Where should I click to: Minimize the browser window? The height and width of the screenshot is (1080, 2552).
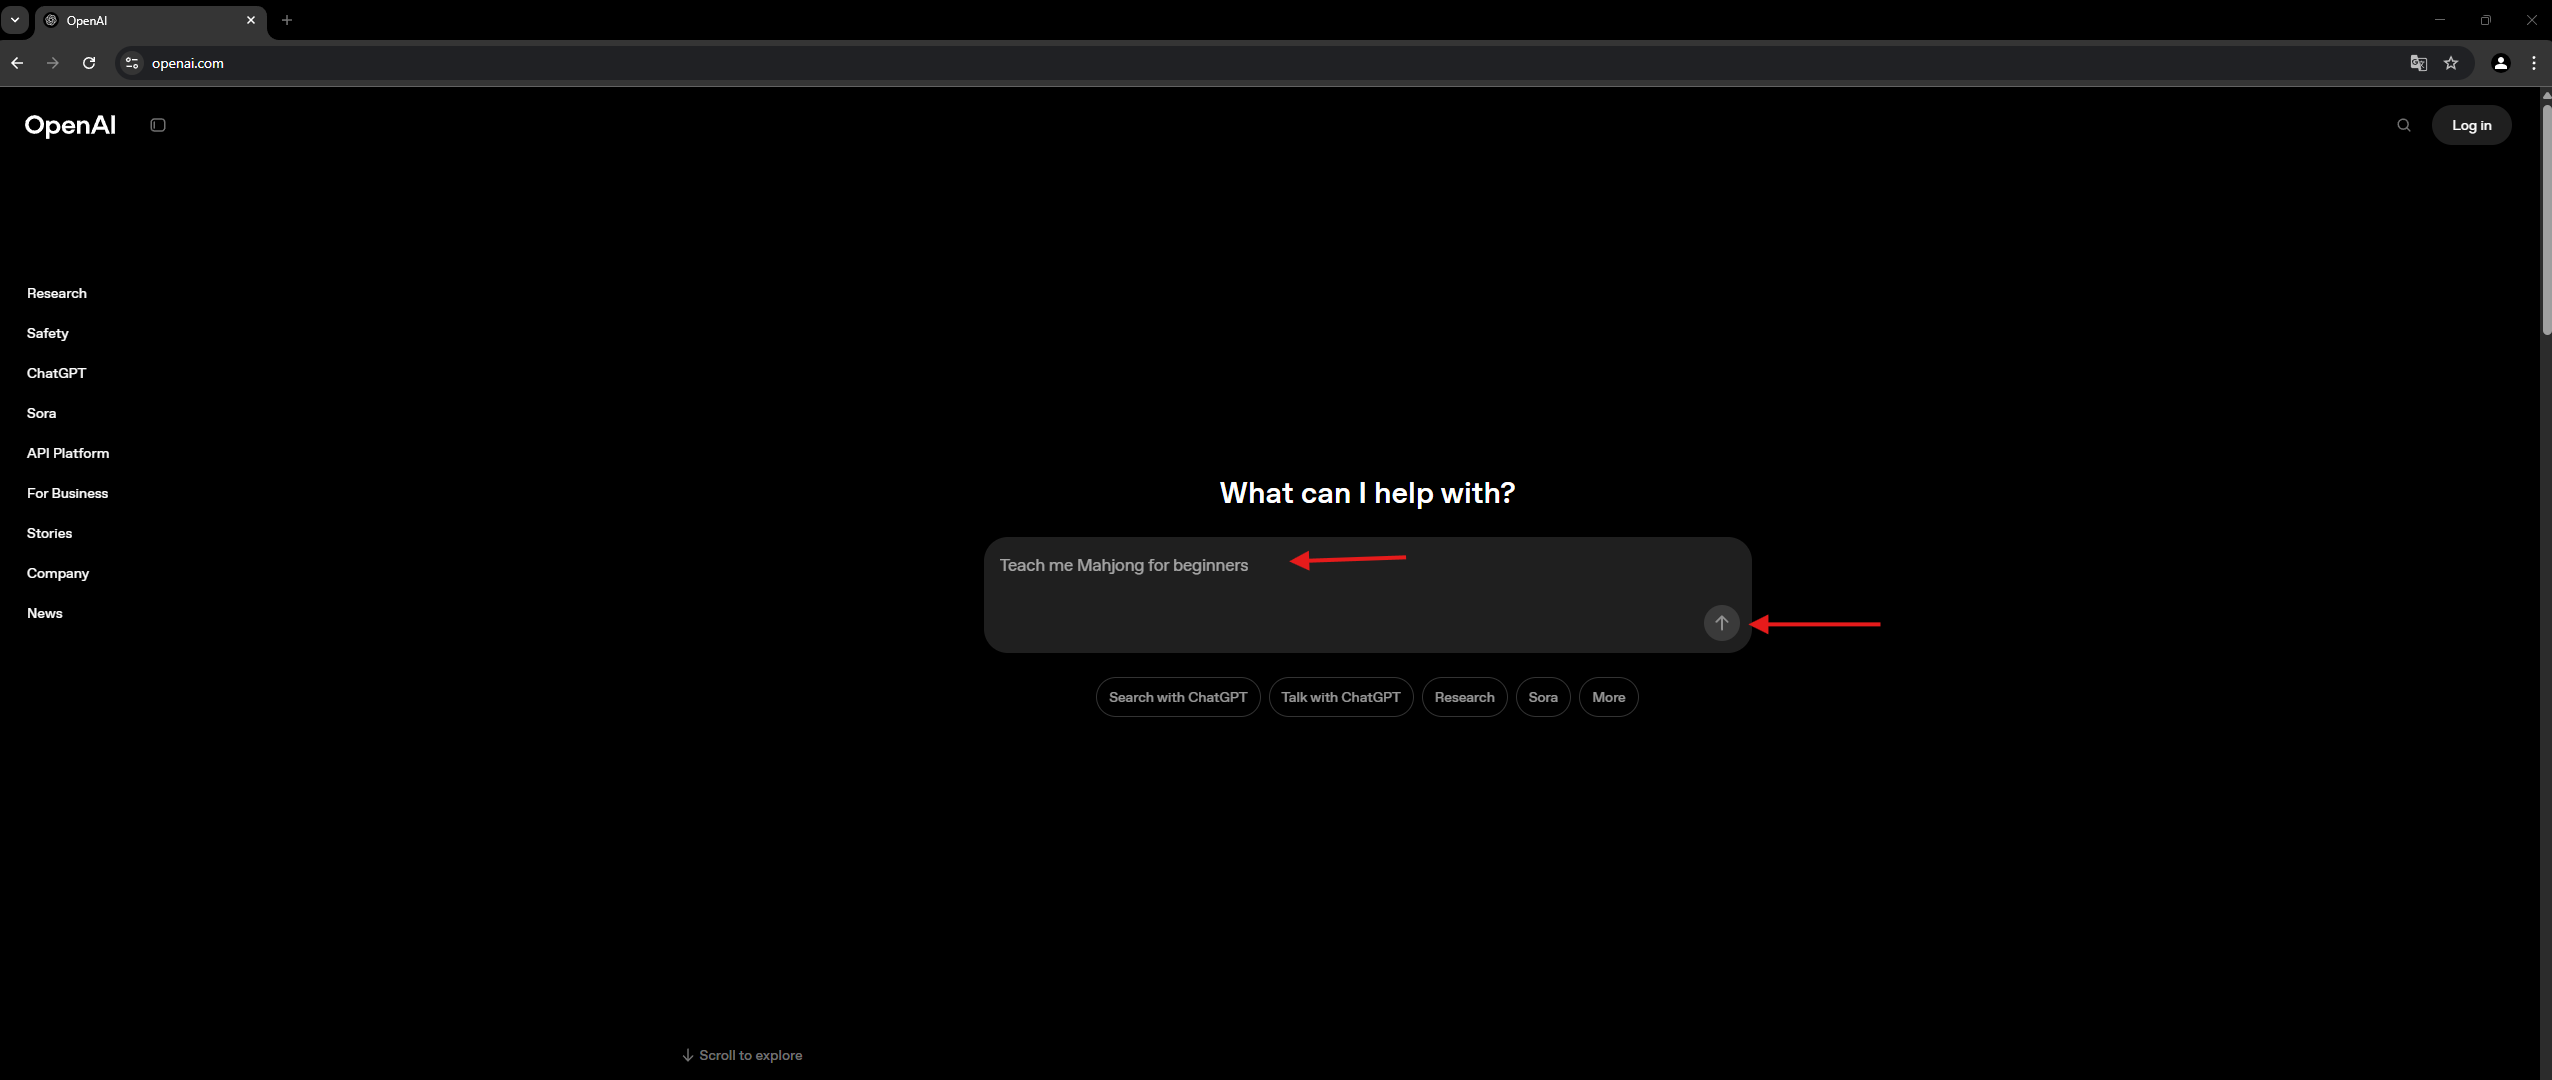point(2440,20)
